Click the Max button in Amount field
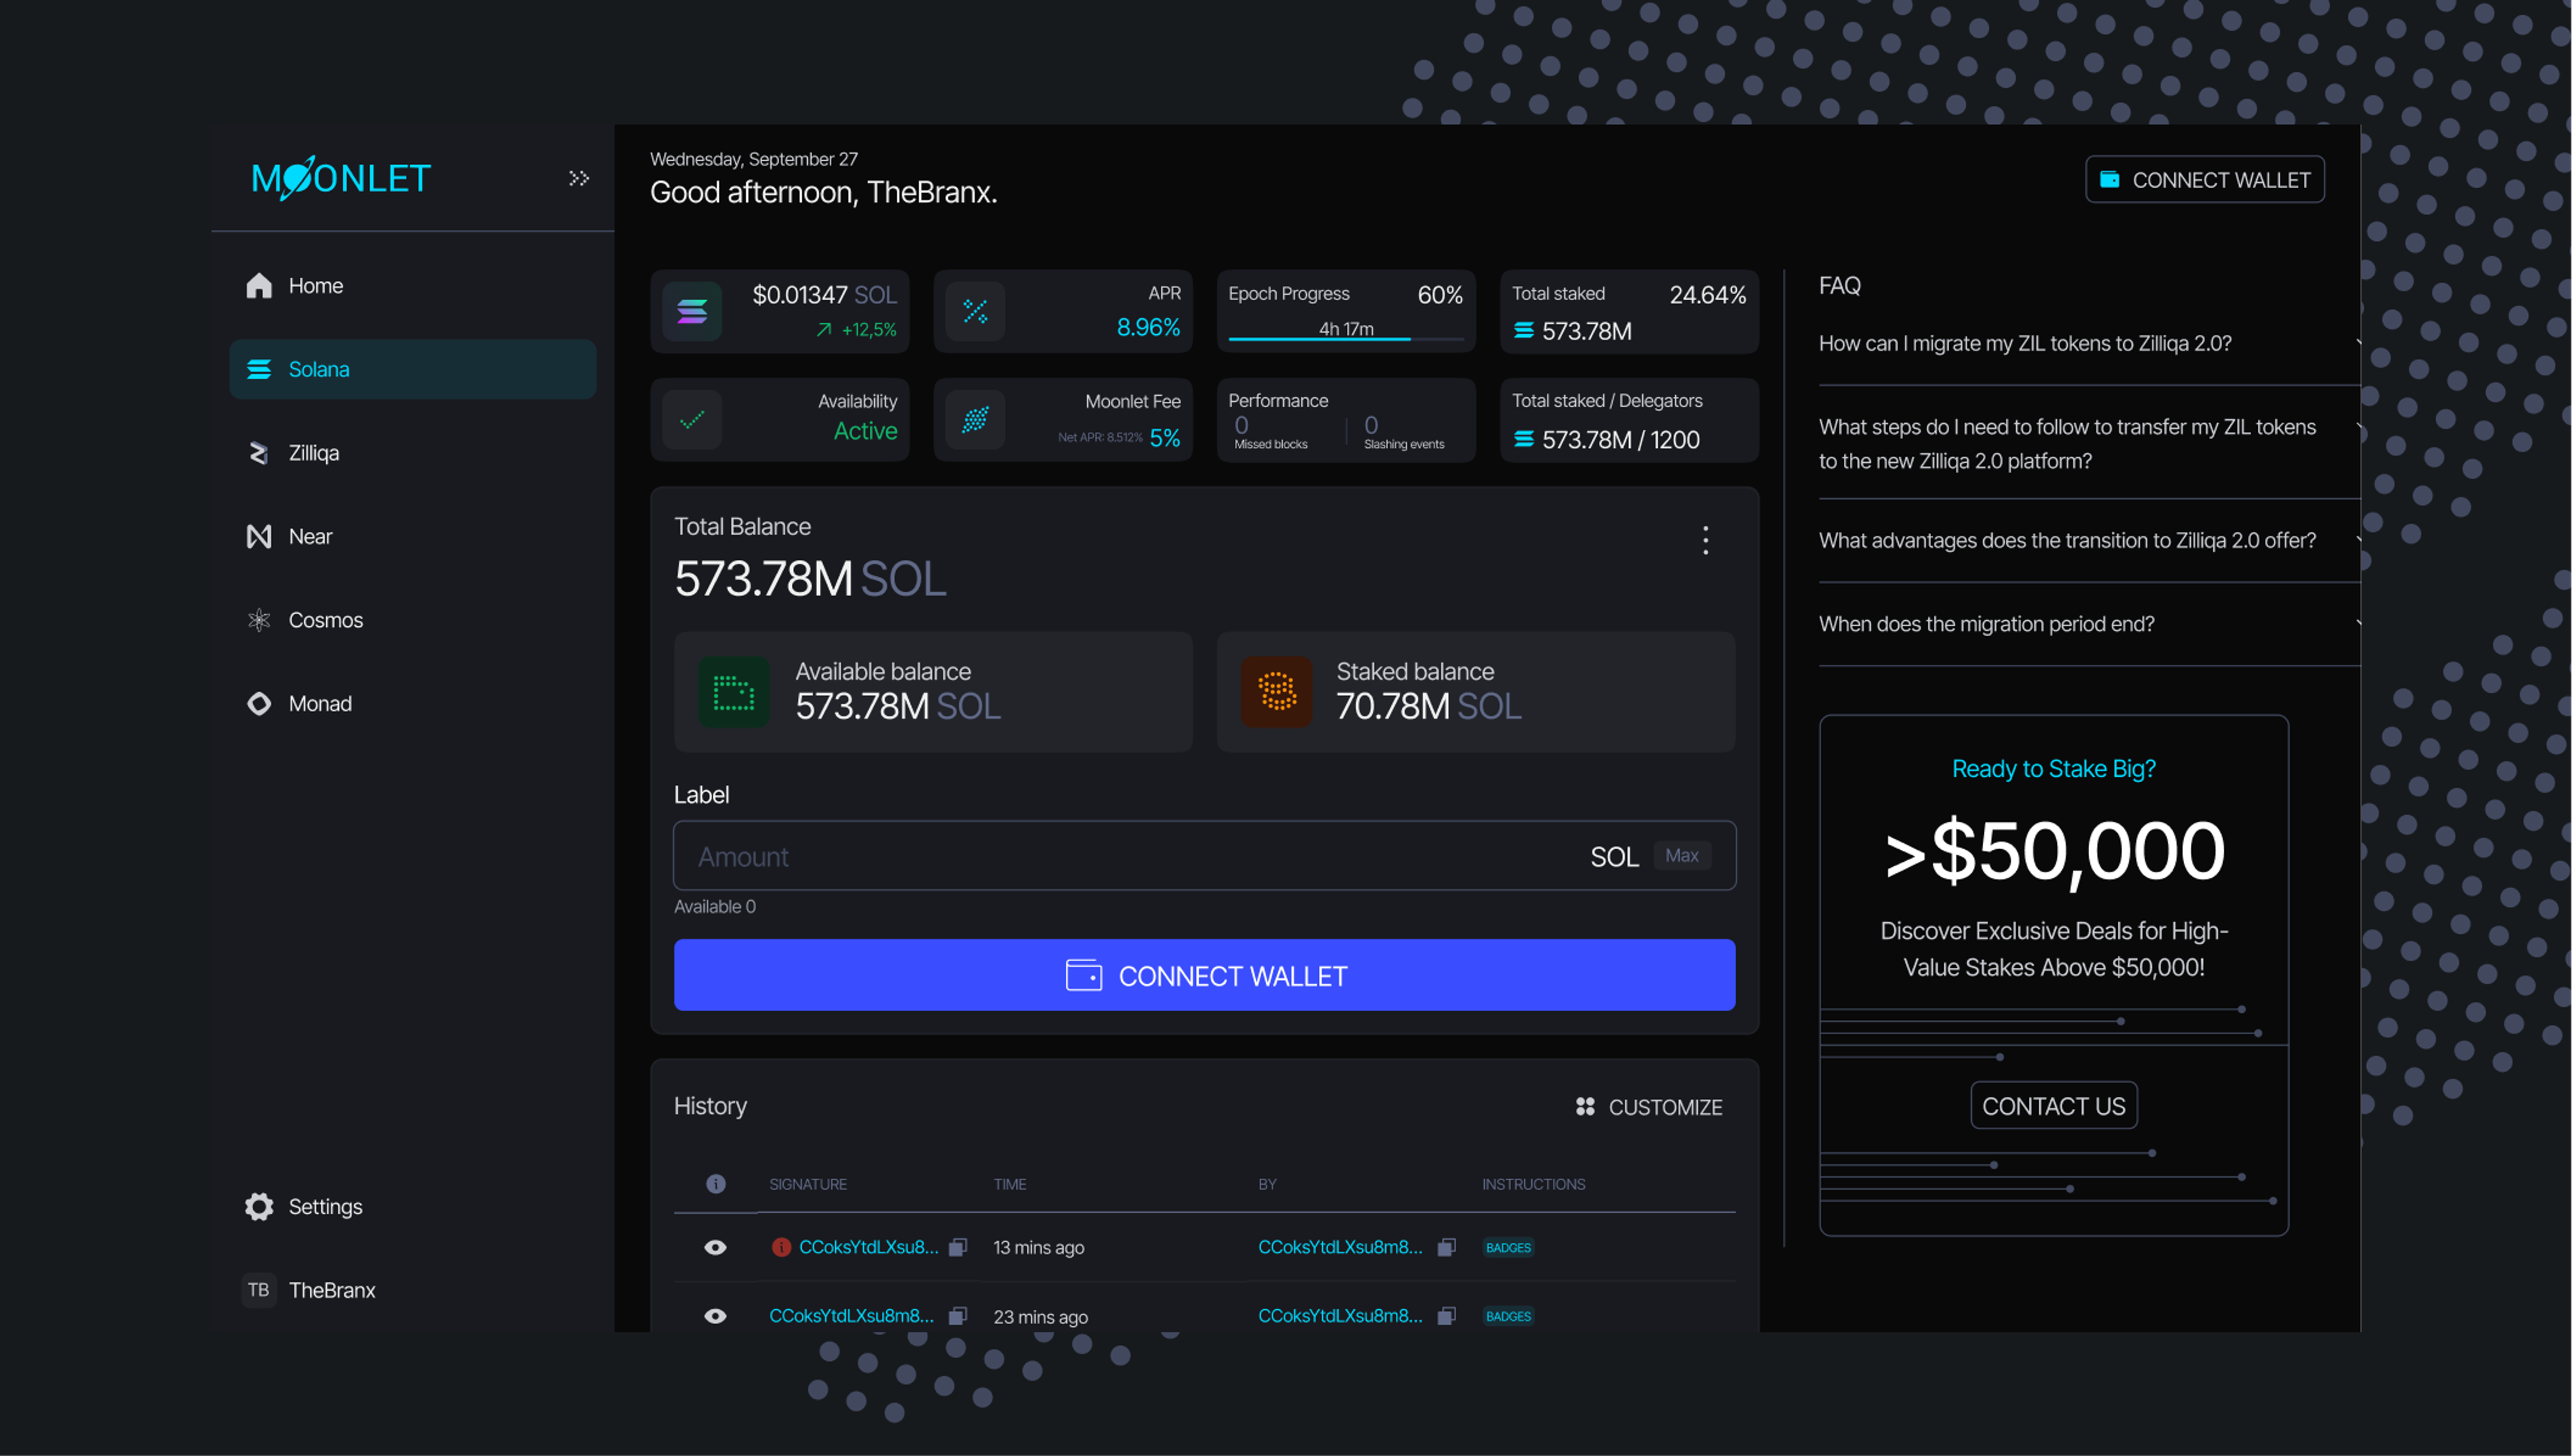This screenshot has width=2572, height=1456. [x=1682, y=856]
